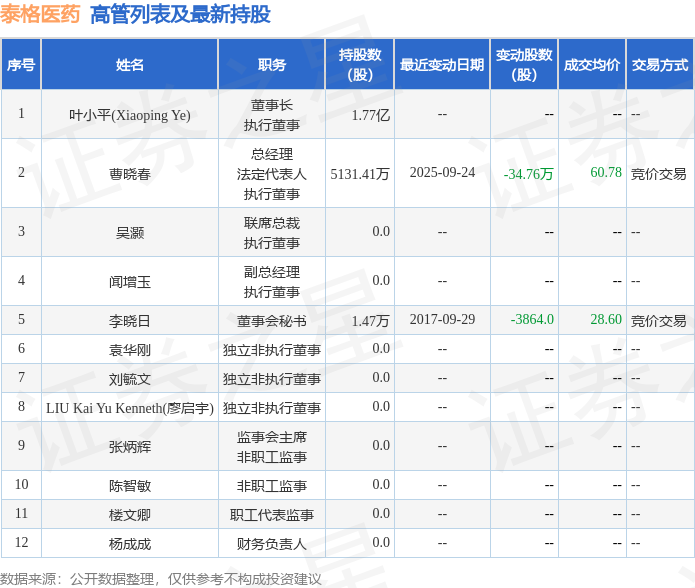Viewport: 695px width, 588px height.
Task: Click the 高管列表及最新持股 heading
Action: [x=180, y=14]
